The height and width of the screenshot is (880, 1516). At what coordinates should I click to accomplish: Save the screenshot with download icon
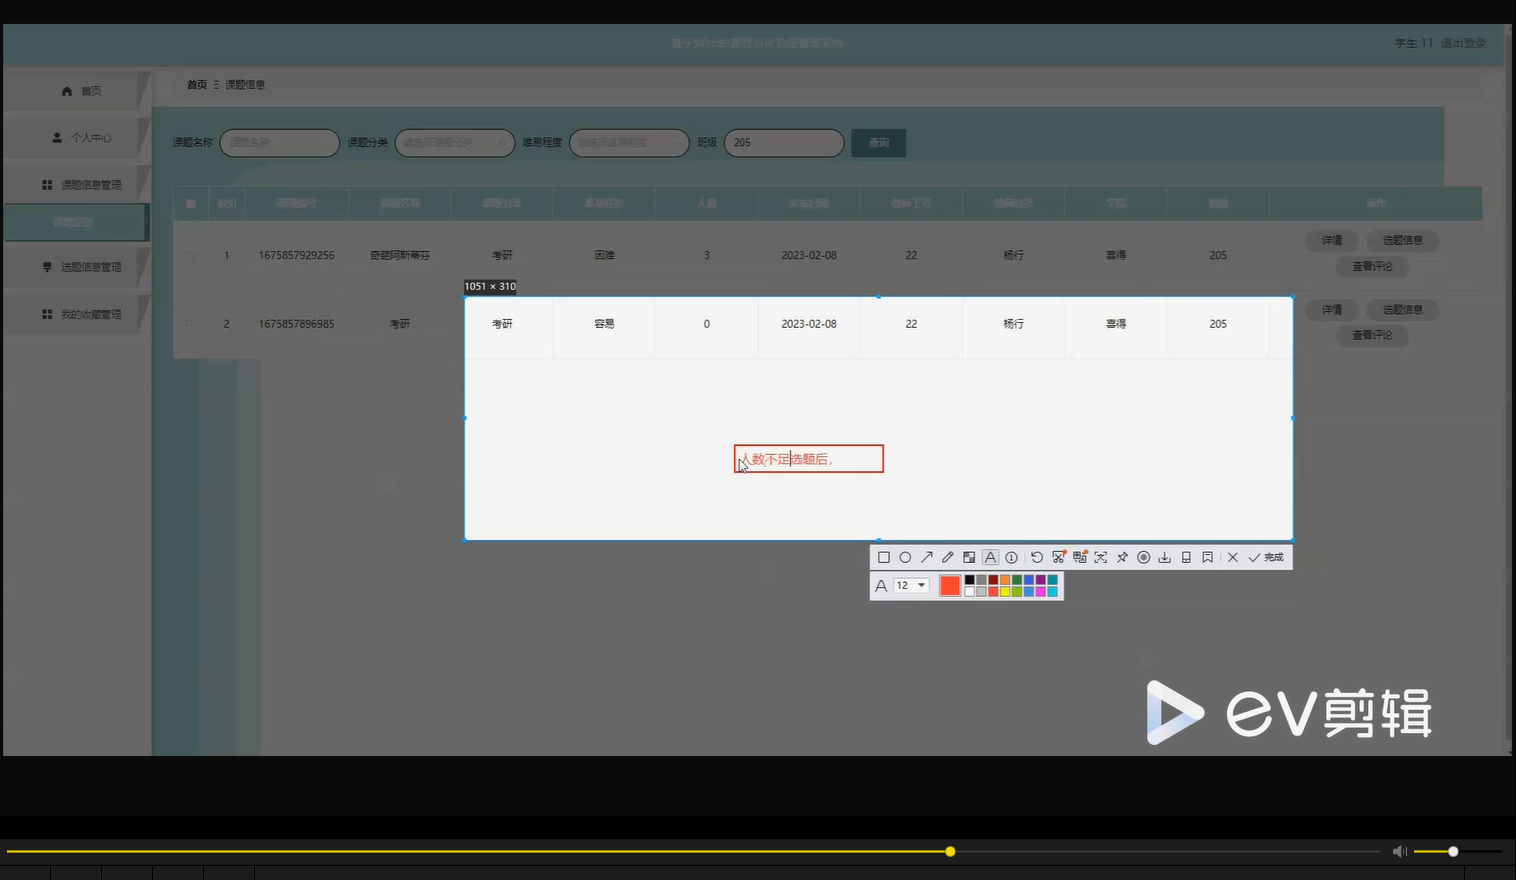click(1165, 557)
